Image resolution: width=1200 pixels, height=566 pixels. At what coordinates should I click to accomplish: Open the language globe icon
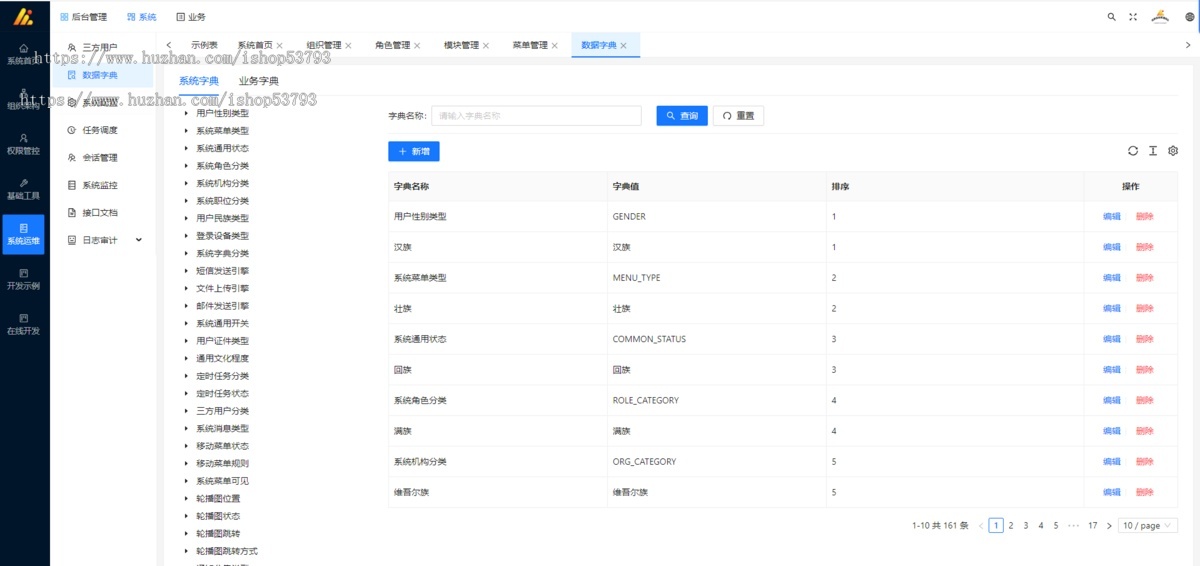pyautogui.click(x=1190, y=17)
